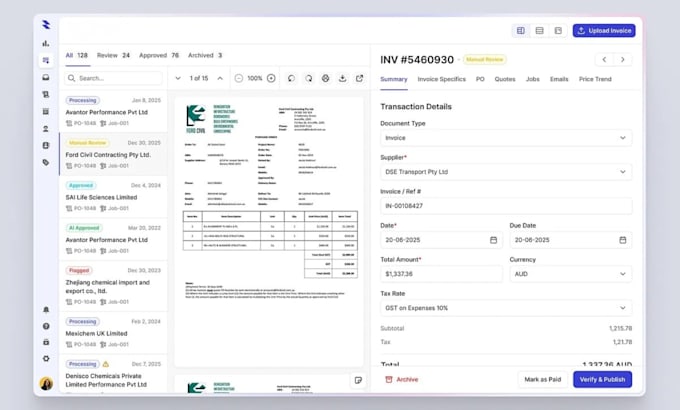Open the invoices list sidebar icon

[x=46, y=60]
